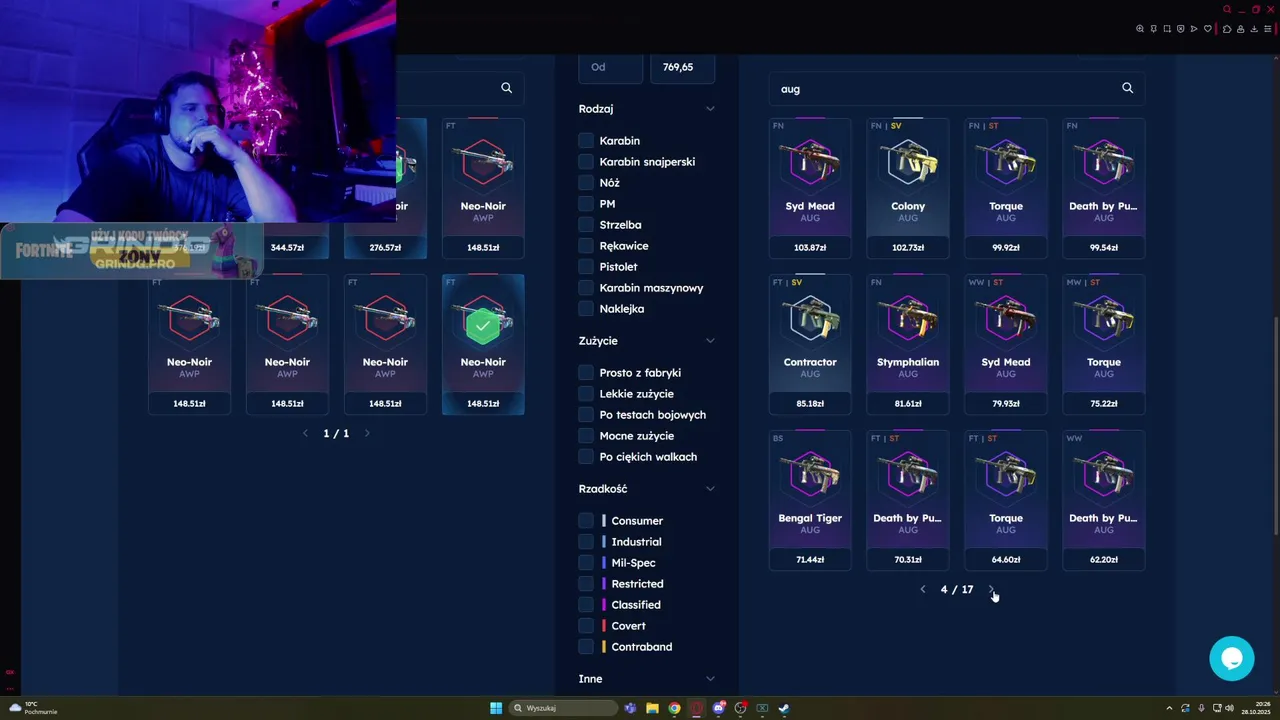The height and width of the screenshot is (720, 1280).
Task: Open the Windows Start menu
Action: coord(496,708)
